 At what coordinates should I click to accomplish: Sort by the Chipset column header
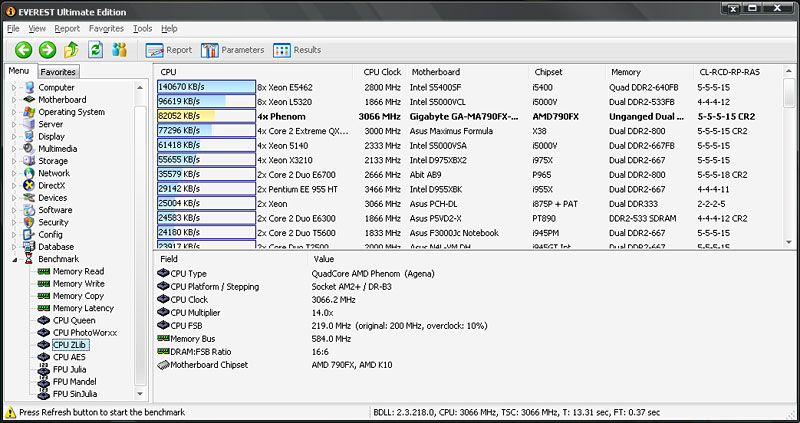pyautogui.click(x=567, y=72)
